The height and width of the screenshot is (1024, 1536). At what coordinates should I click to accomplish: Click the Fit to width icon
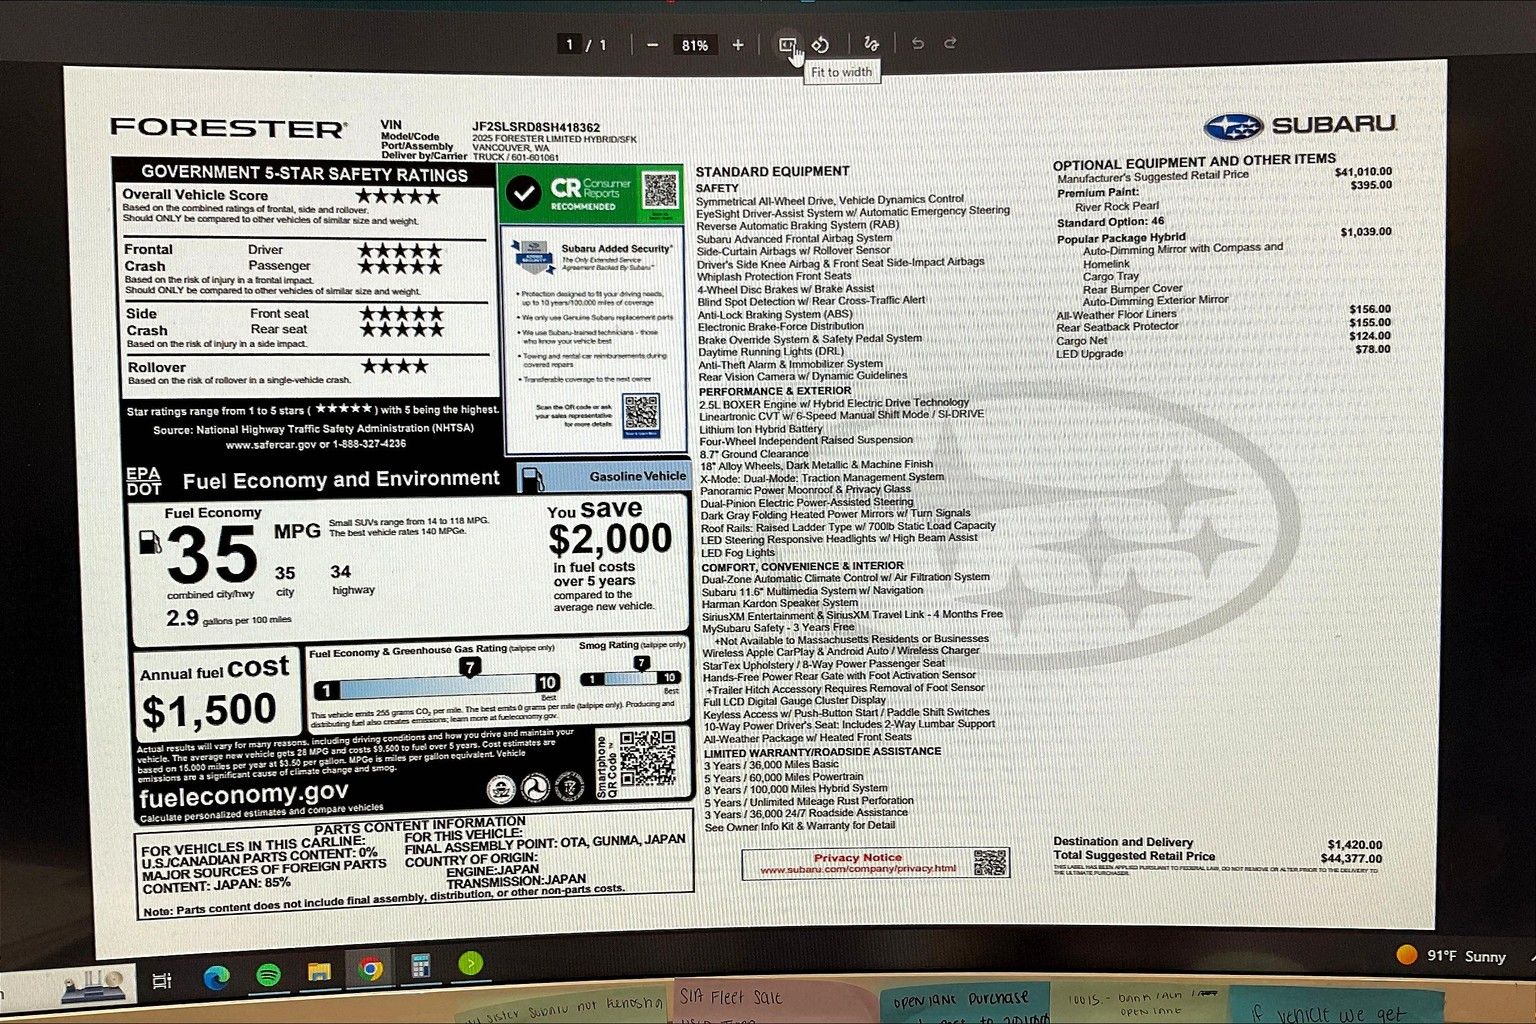coord(787,45)
